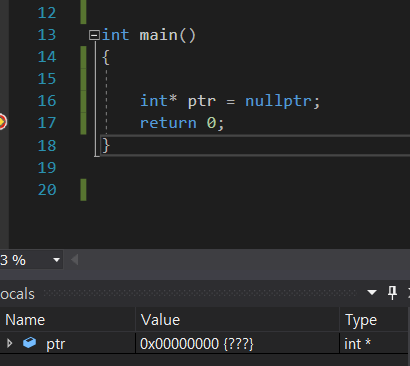The width and height of the screenshot is (410, 366).
Task: Click the 'return' keyword on line 17
Action: (x=168, y=123)
